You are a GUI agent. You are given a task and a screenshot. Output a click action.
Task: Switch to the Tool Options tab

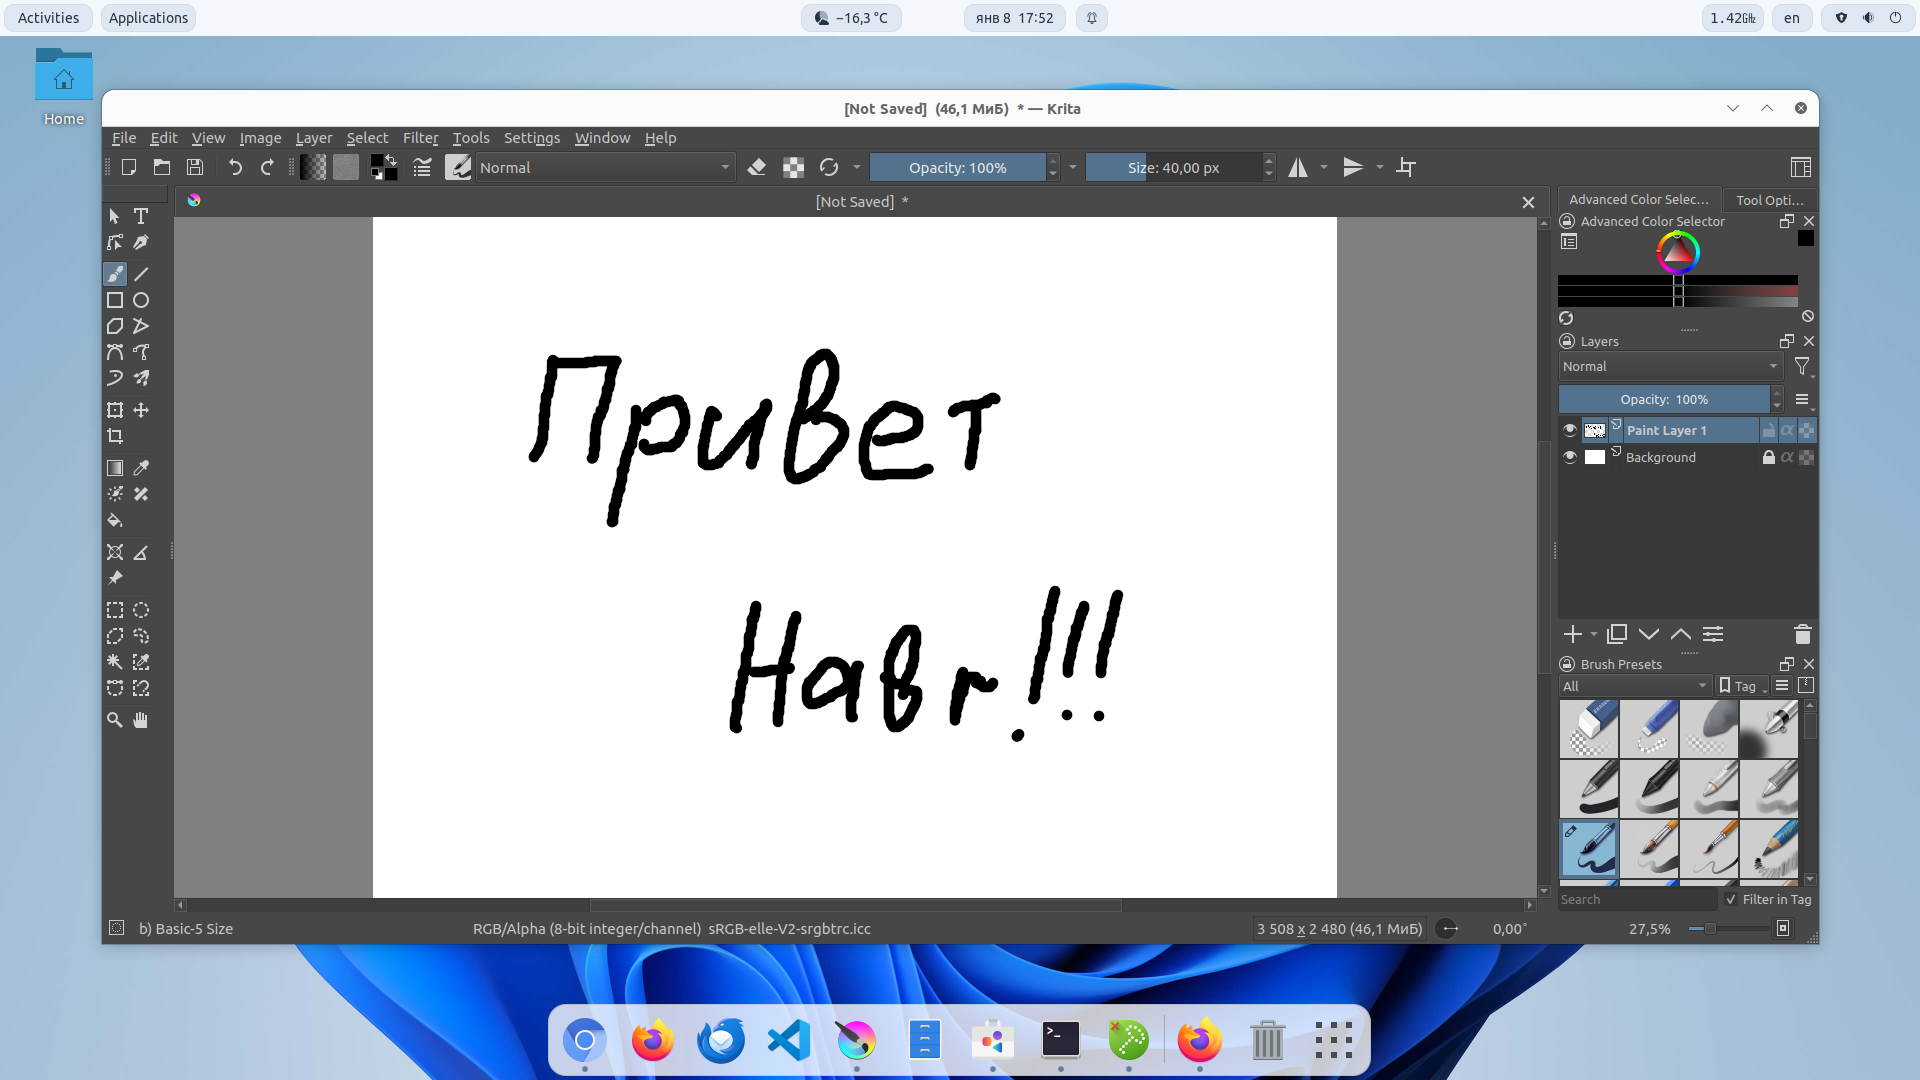point(1769,199)
